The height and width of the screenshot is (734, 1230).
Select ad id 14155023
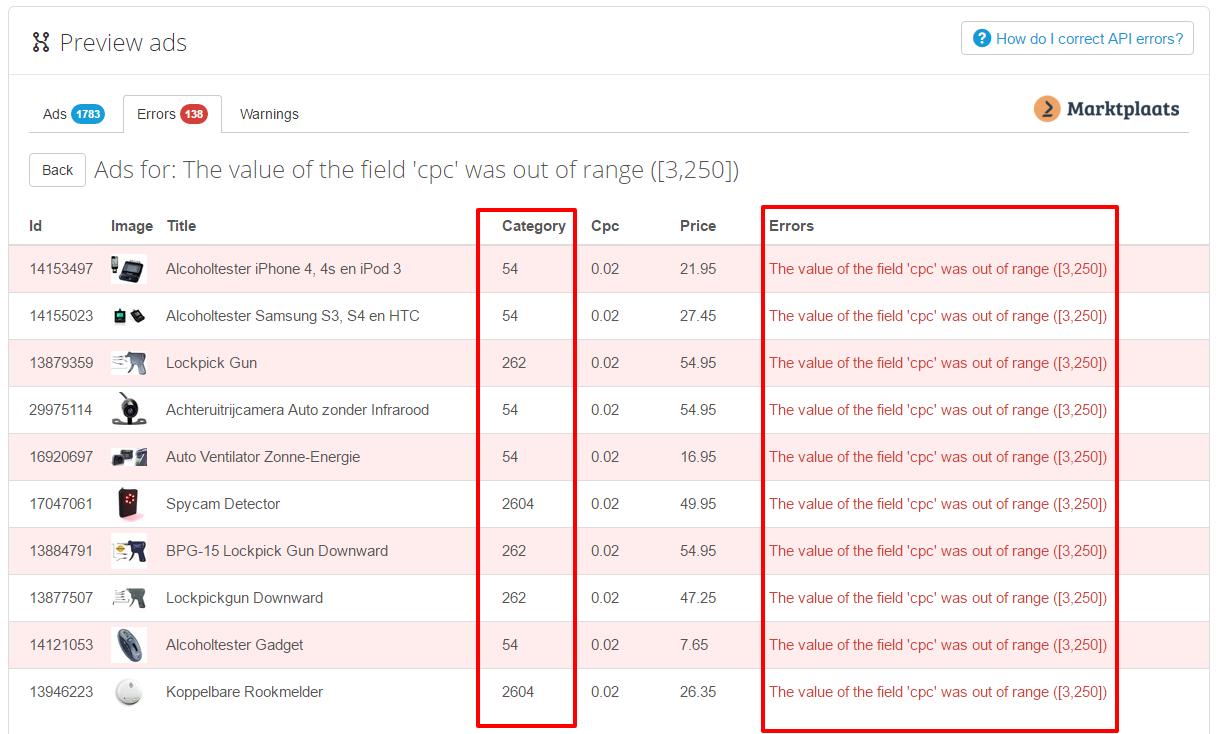(61, 316)
